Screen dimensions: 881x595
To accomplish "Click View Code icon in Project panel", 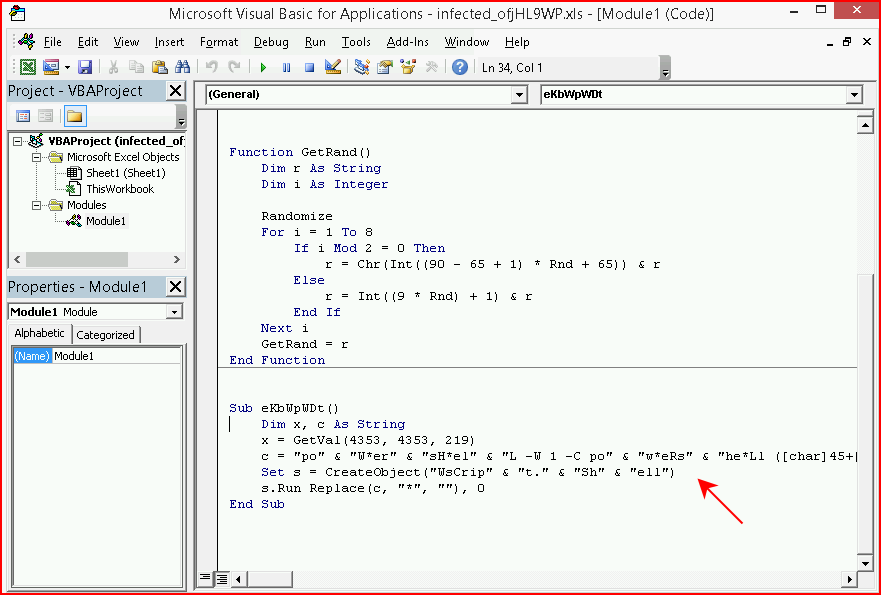I will pos(23,116).
